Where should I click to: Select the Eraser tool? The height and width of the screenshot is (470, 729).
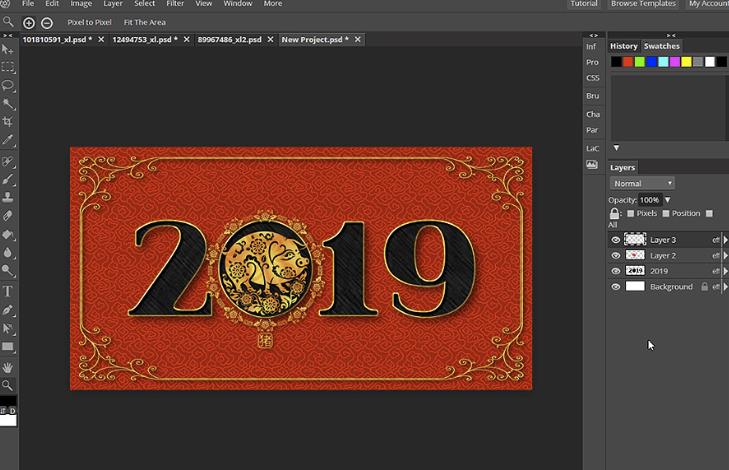point(7,216)
